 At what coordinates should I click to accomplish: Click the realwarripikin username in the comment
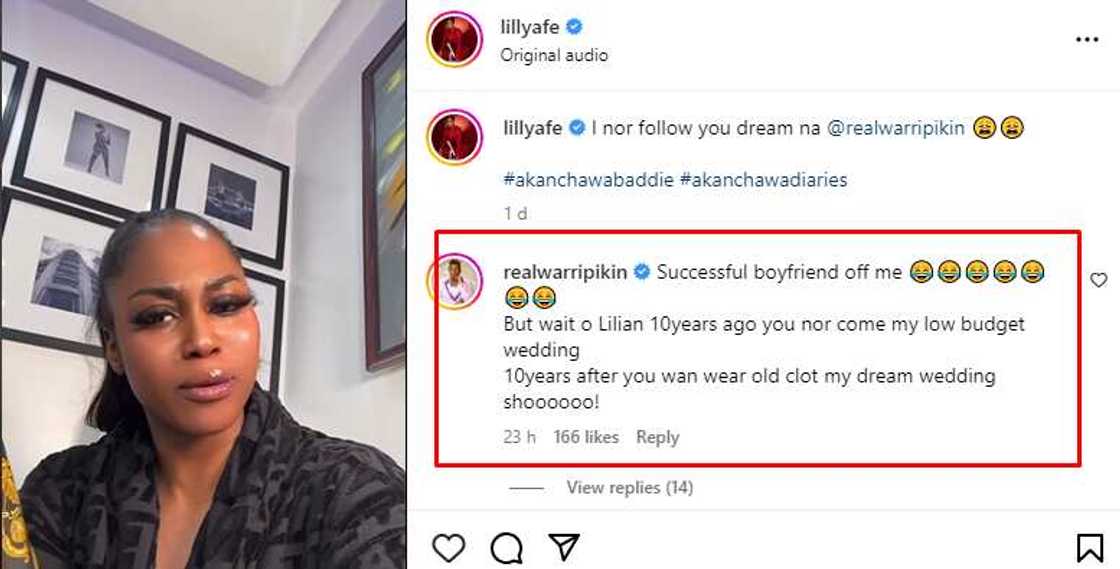coord(566,272)
